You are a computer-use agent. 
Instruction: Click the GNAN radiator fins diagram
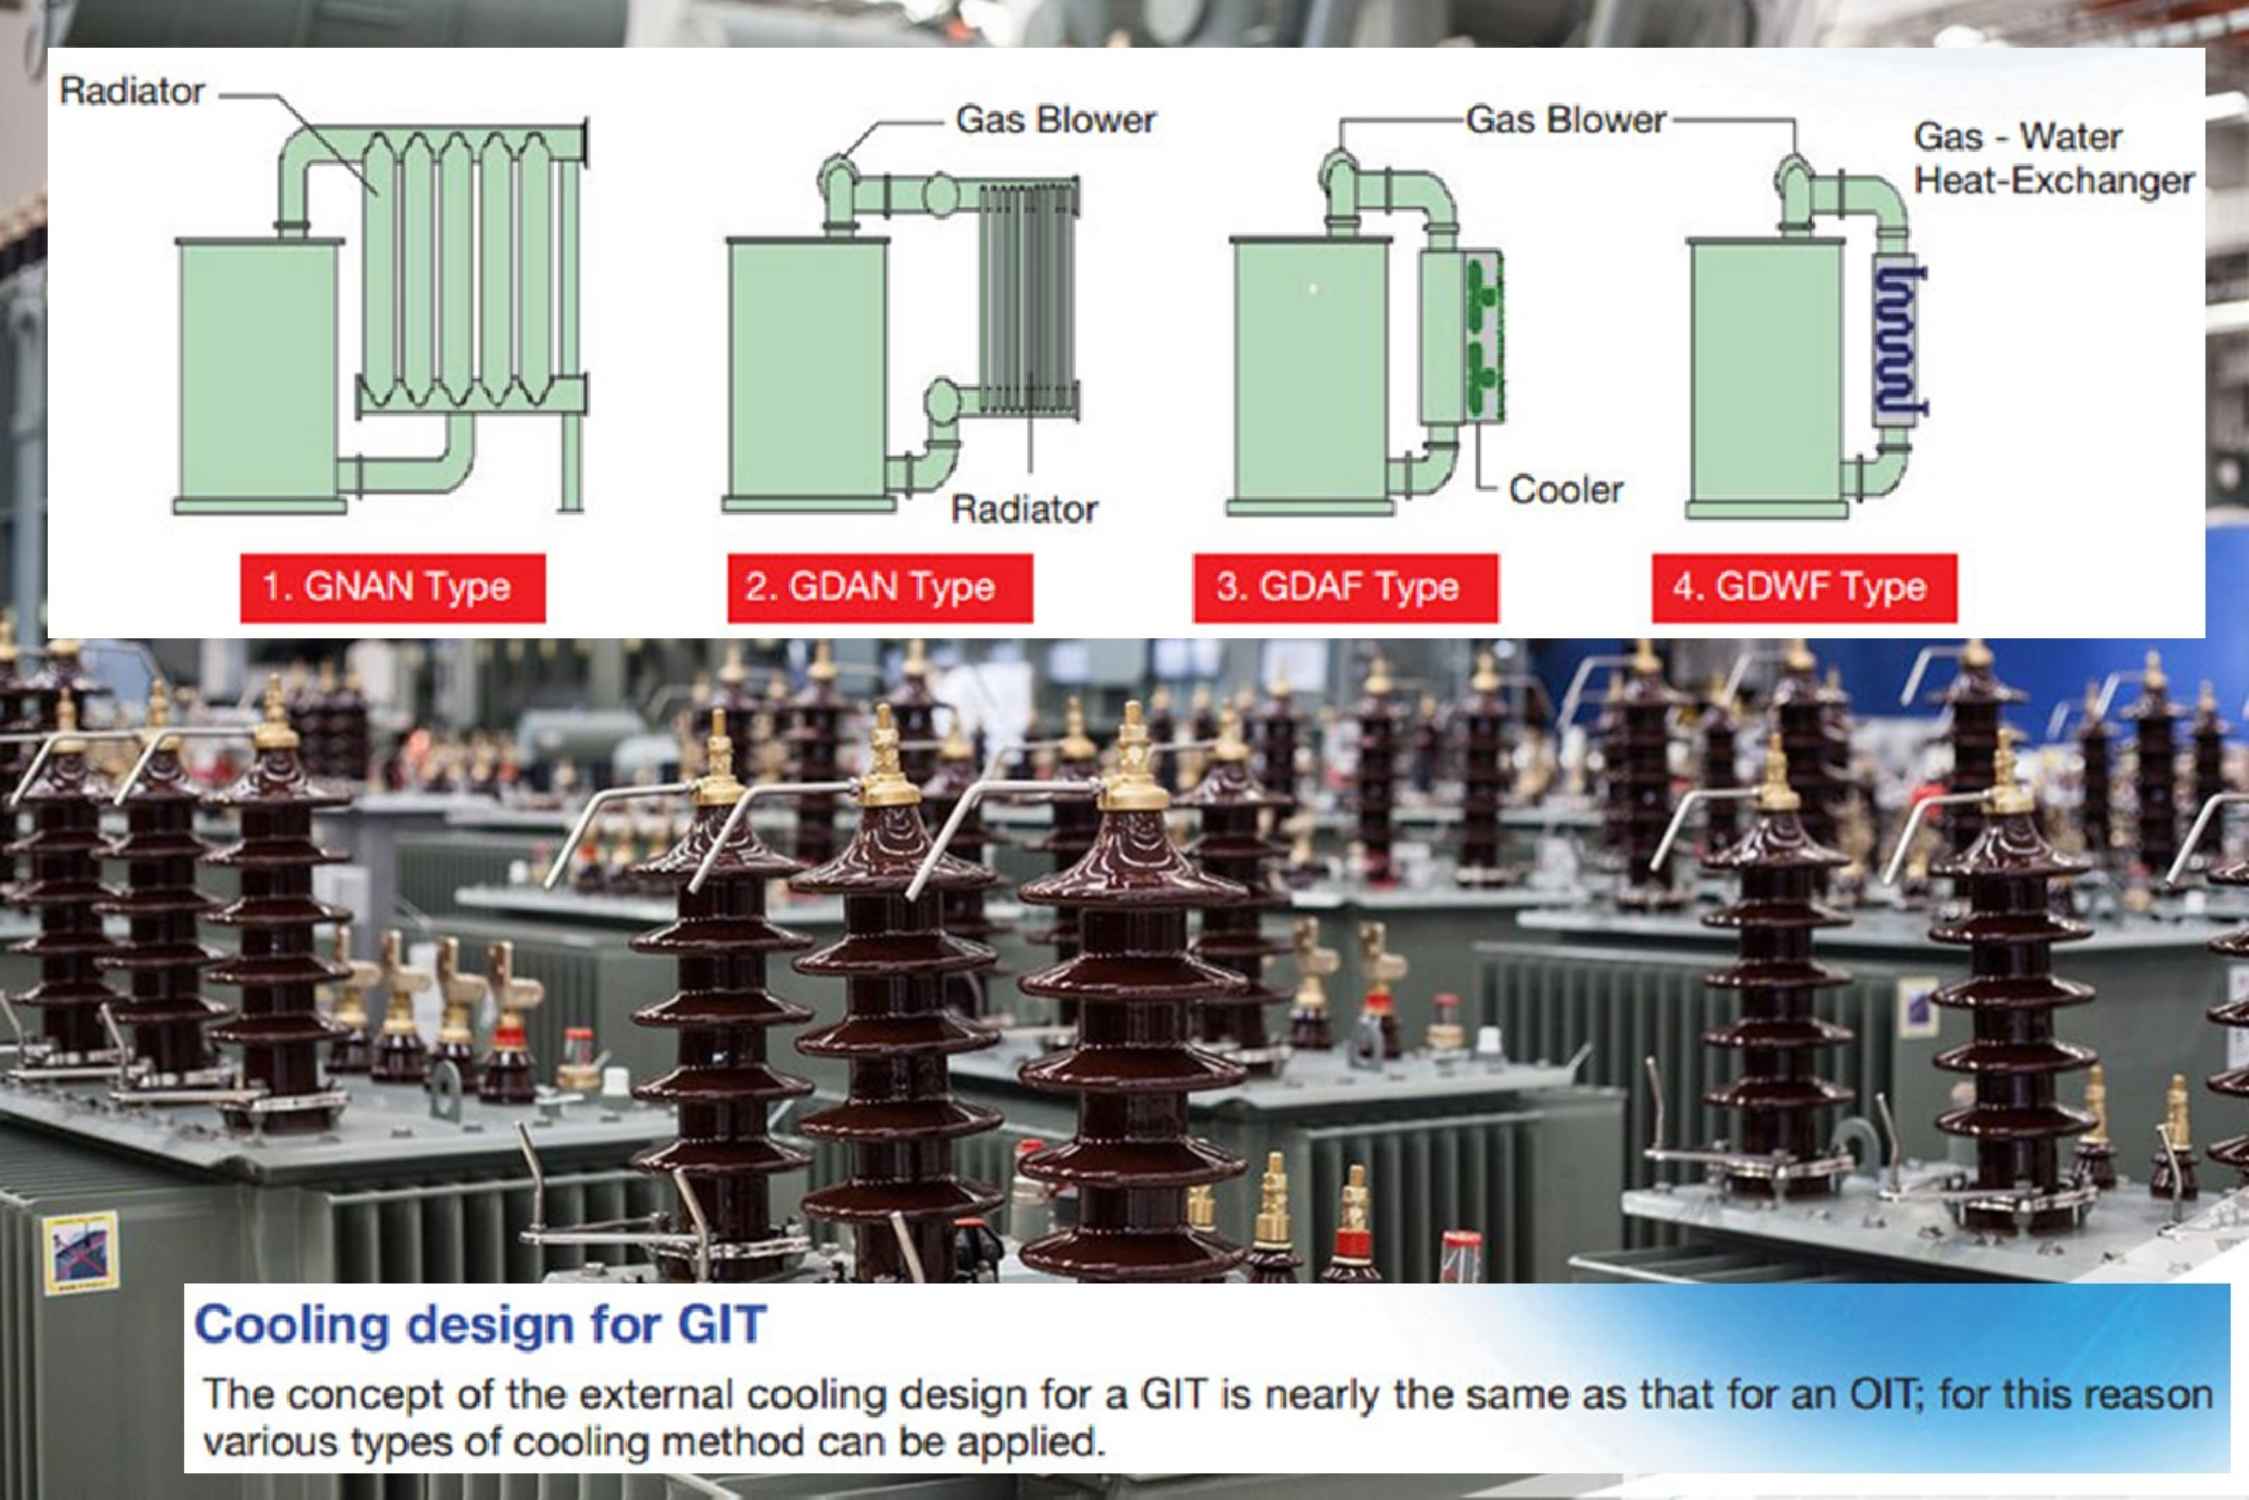460,270
